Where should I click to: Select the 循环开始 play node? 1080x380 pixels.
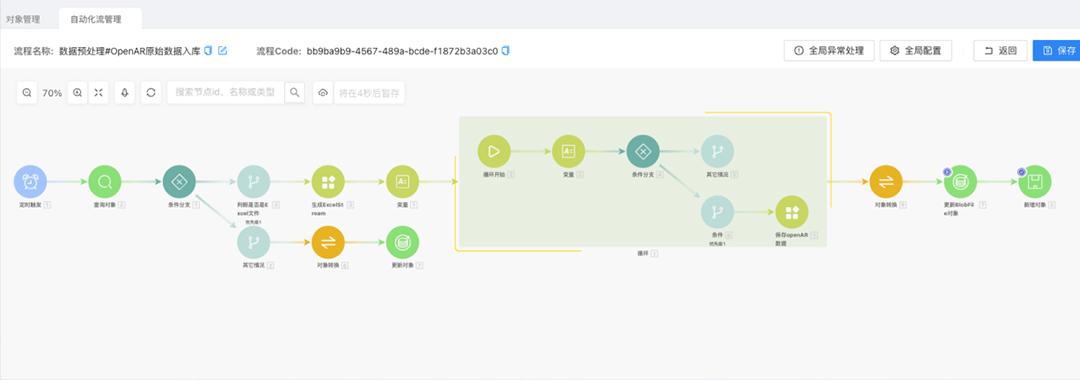[494, 151]
